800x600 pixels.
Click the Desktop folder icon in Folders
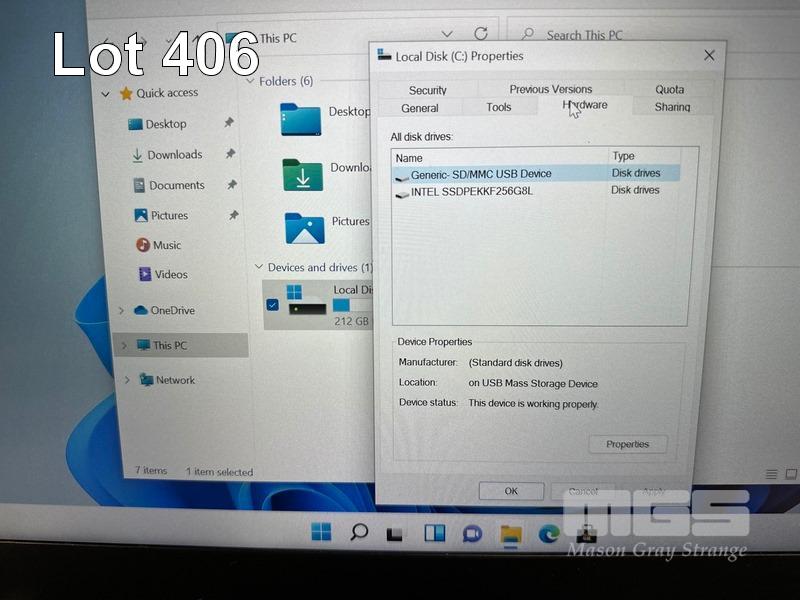(301, 119)
